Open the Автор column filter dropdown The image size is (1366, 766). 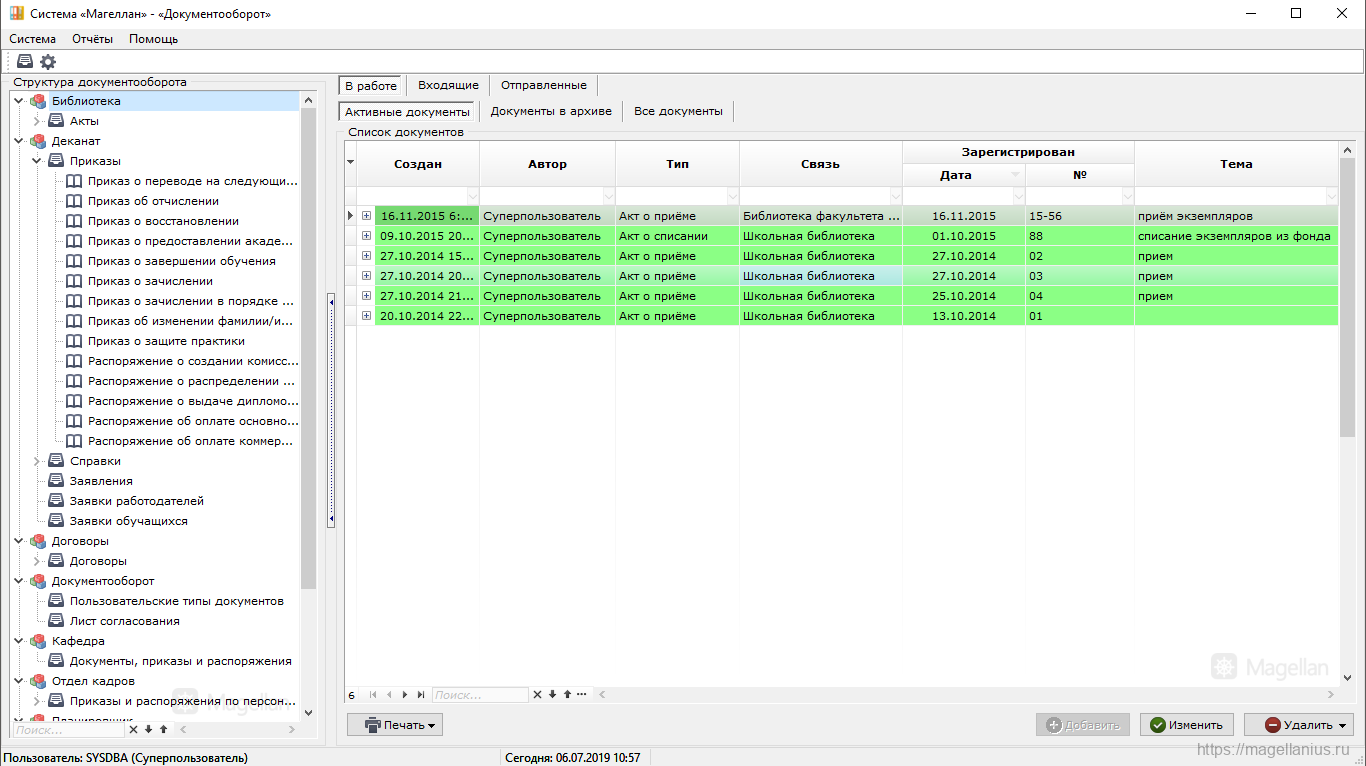click(608, 196)
